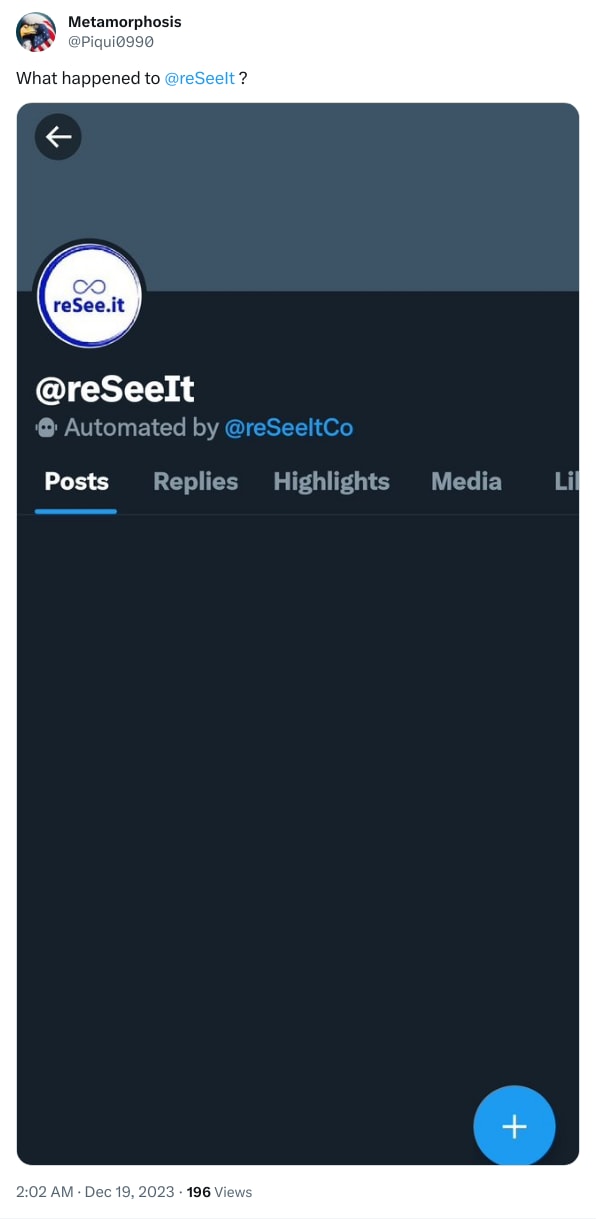The image size is (611, 1219).
Task: Click the 196 Views count
Action: coord(219,1192)
